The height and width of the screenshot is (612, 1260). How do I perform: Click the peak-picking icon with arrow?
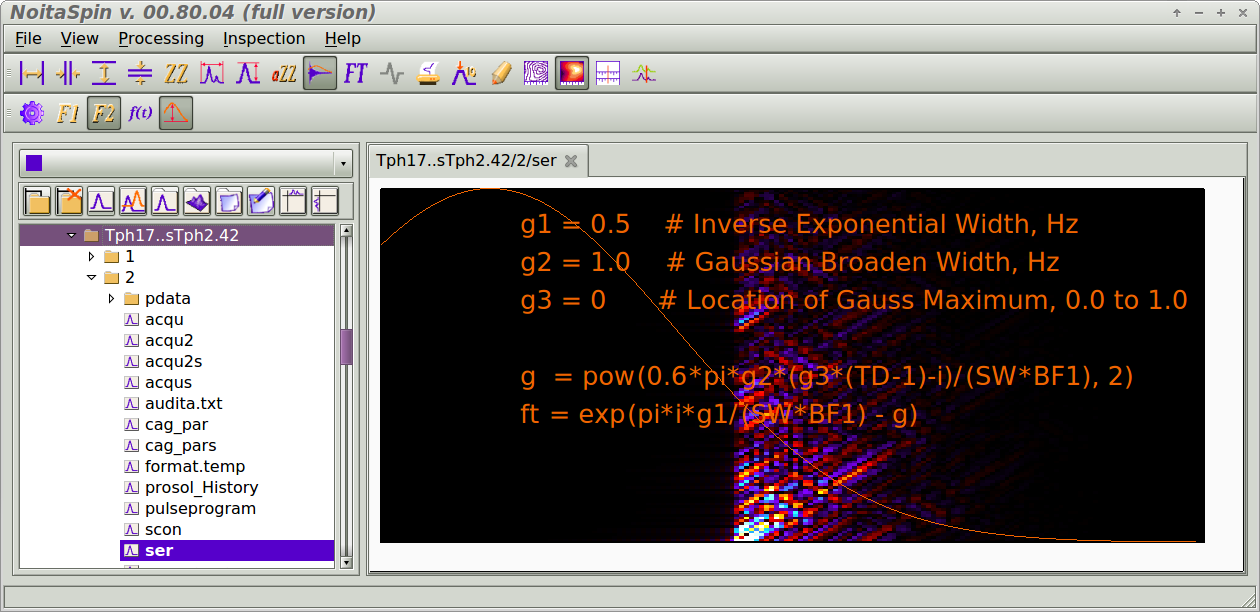(x=464, y=73)
